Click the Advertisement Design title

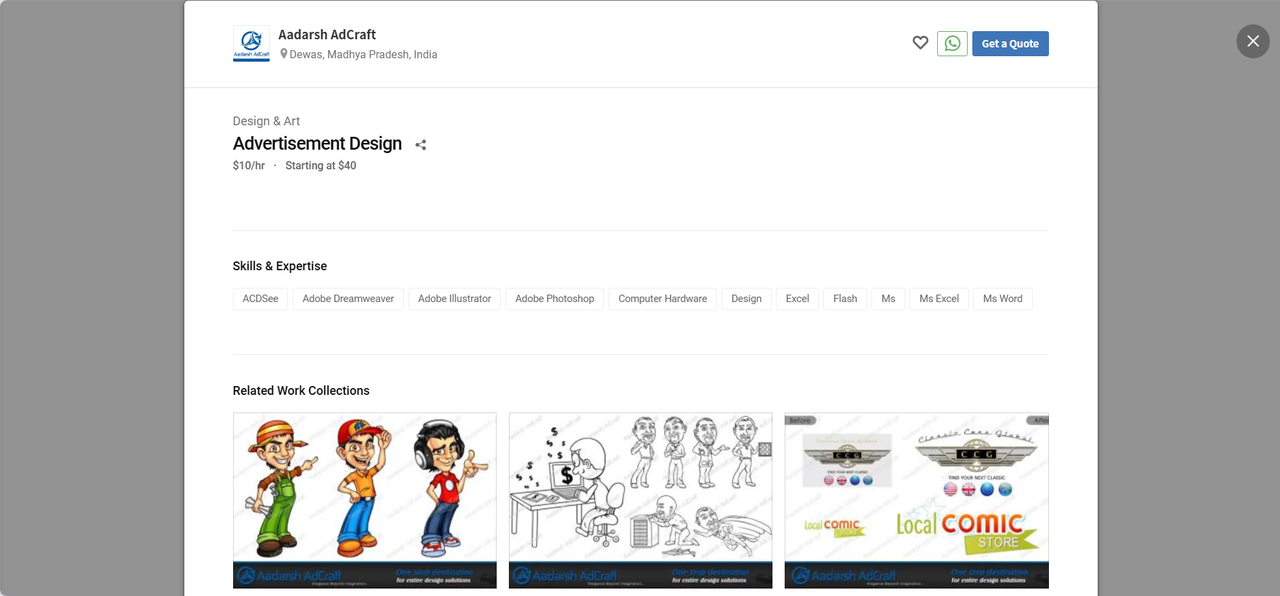317,144
